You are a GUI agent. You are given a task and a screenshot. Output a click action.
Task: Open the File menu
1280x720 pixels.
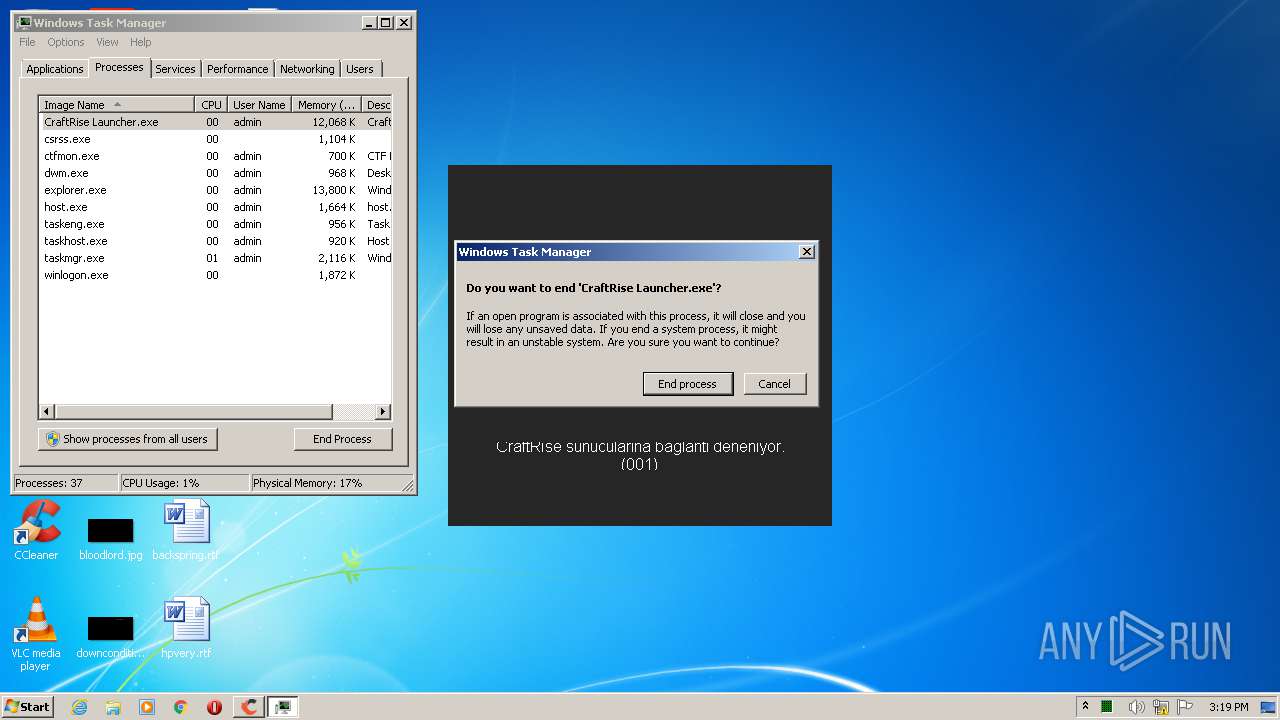click(27, 42)
